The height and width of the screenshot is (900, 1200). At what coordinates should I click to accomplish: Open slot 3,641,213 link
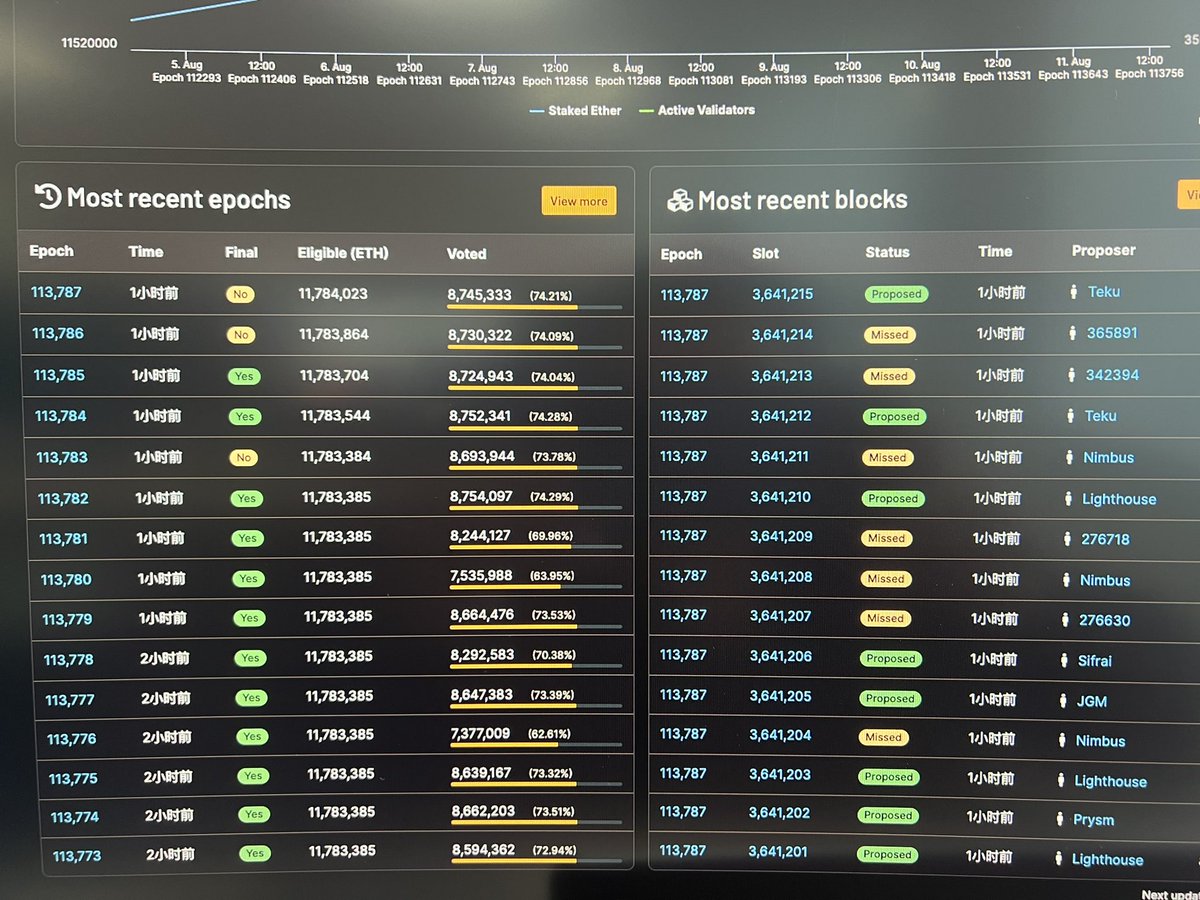point(782,376)
